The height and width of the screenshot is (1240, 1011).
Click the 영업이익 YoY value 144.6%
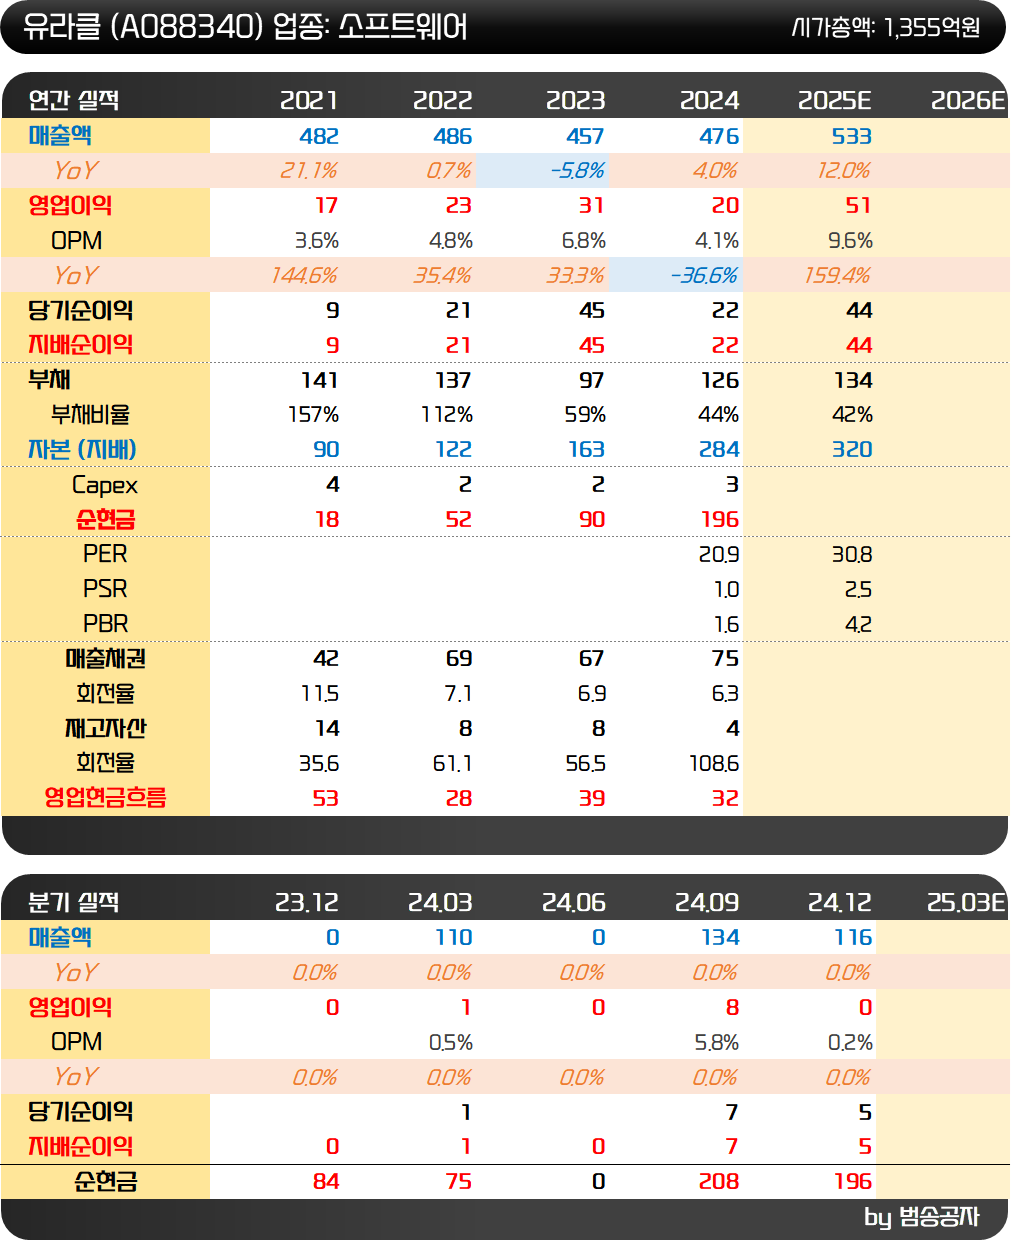(x=305, y=276)
